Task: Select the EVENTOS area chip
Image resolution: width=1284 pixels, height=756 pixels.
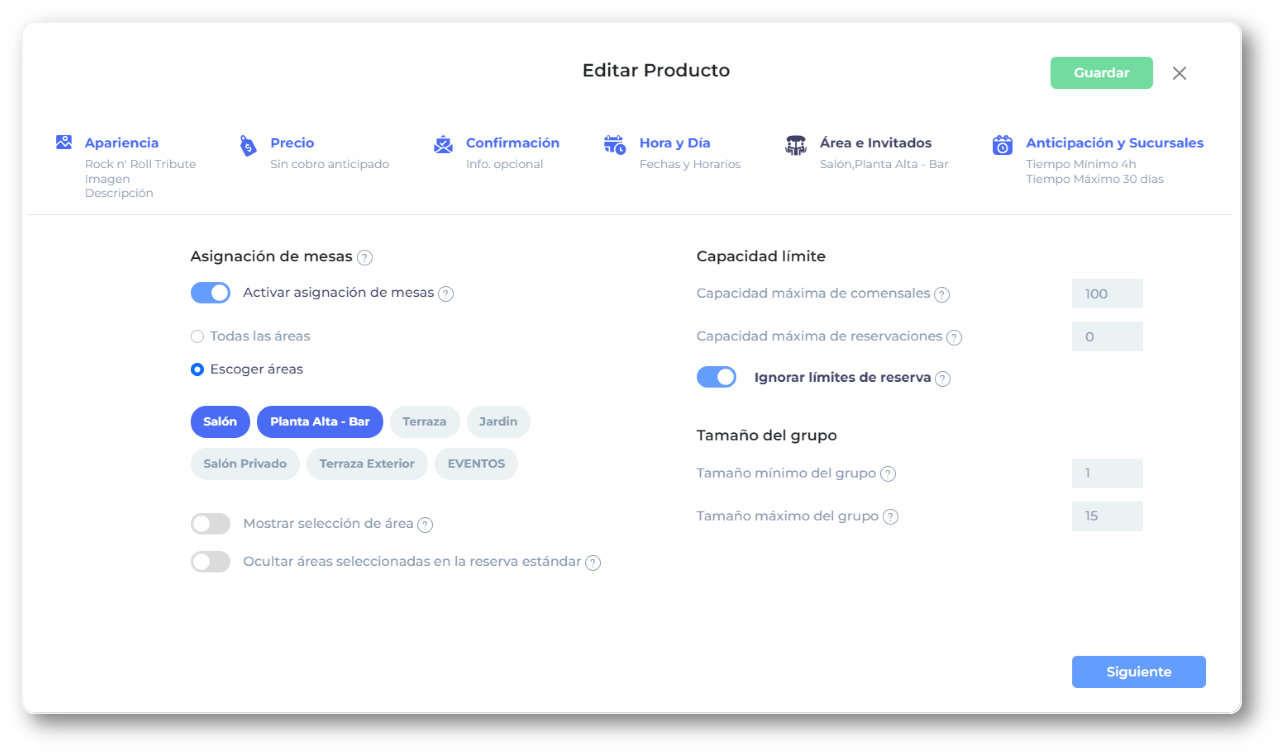Action: (476, 464)
